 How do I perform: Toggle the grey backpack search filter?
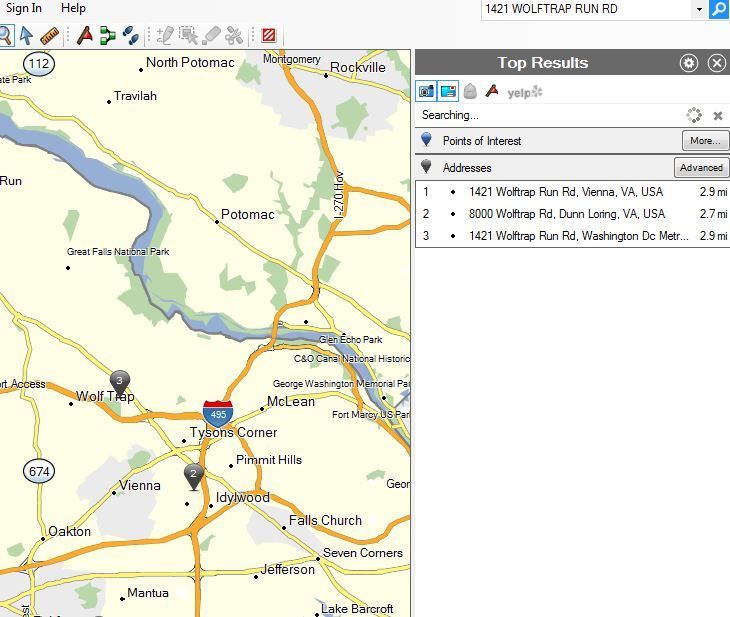(470, 91)
